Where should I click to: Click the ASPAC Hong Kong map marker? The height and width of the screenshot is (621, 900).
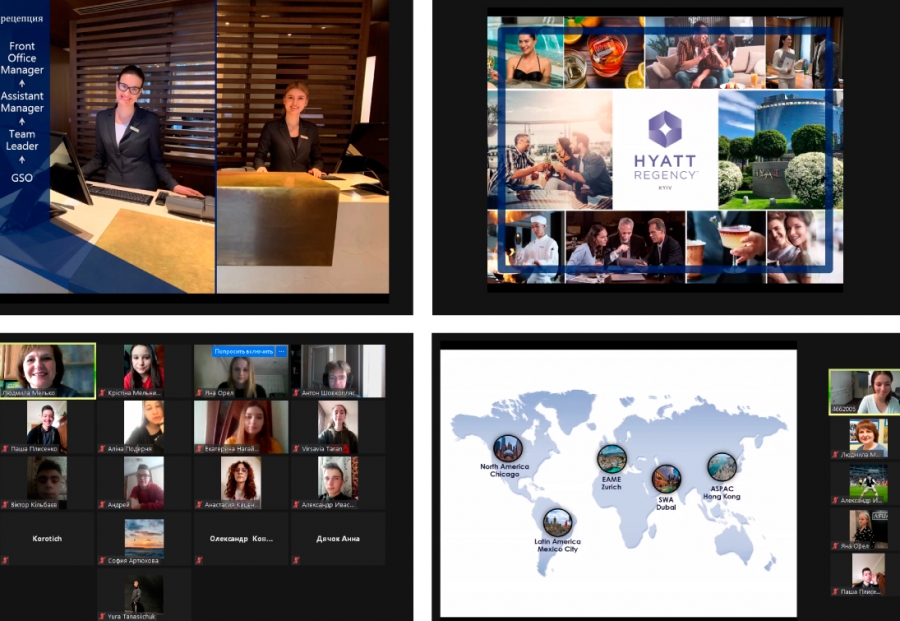tap(721, 467)
